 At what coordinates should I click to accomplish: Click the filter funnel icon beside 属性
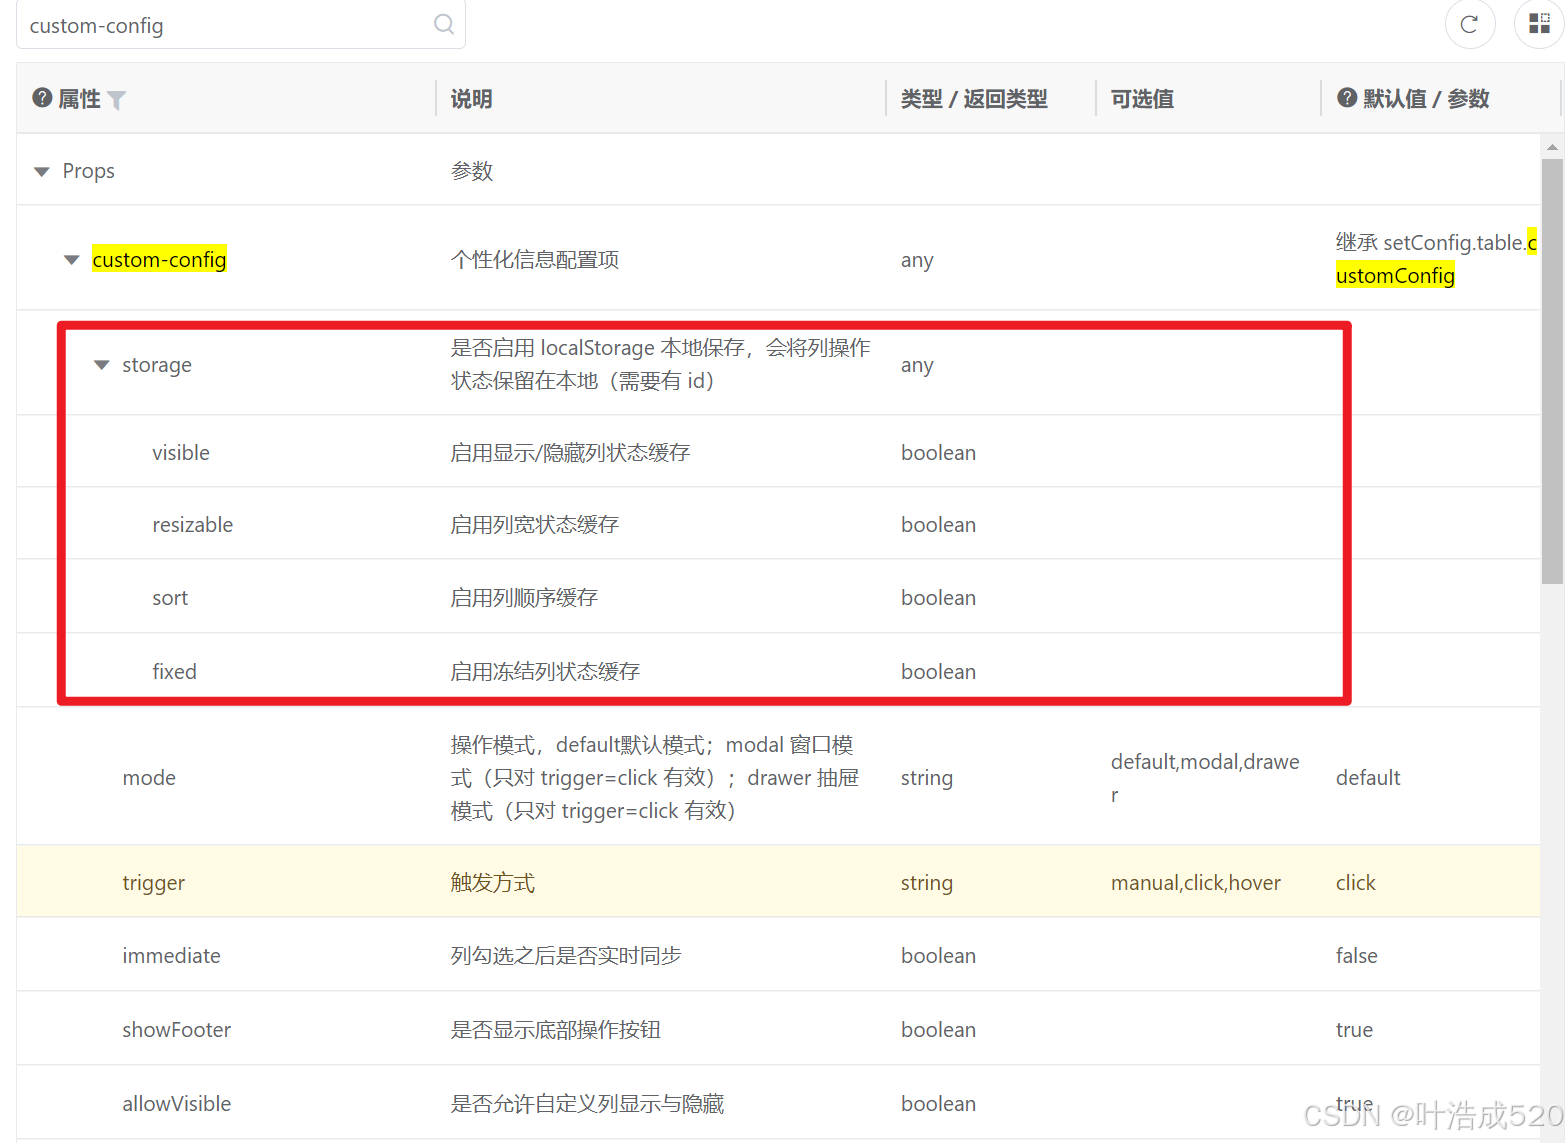coord(116,100)
